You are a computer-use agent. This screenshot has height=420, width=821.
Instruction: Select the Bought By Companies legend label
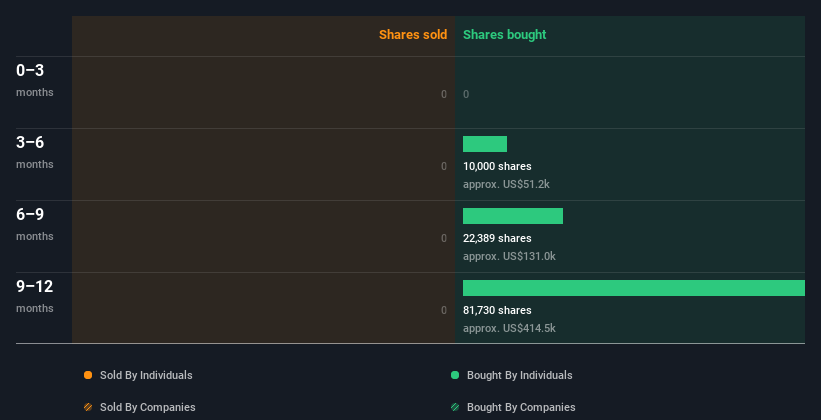point(521,407)
